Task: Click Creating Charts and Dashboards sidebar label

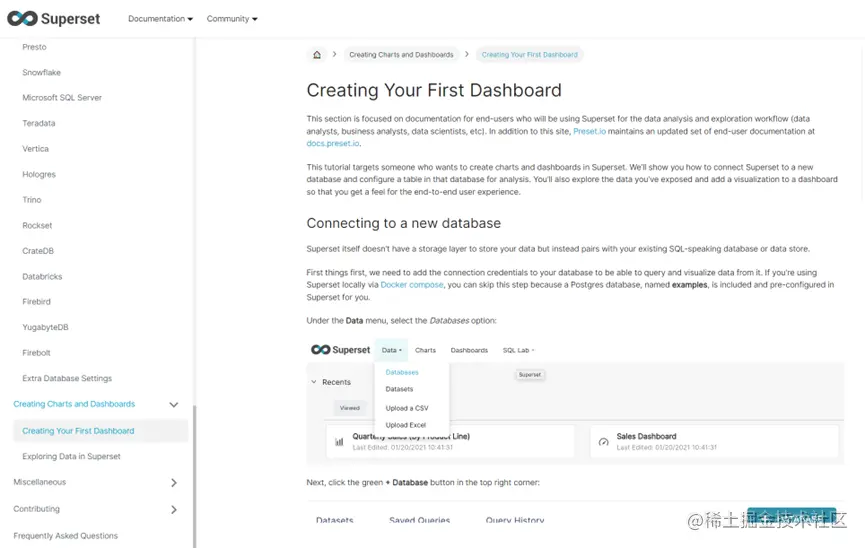Action: click(x=74, y=404)
